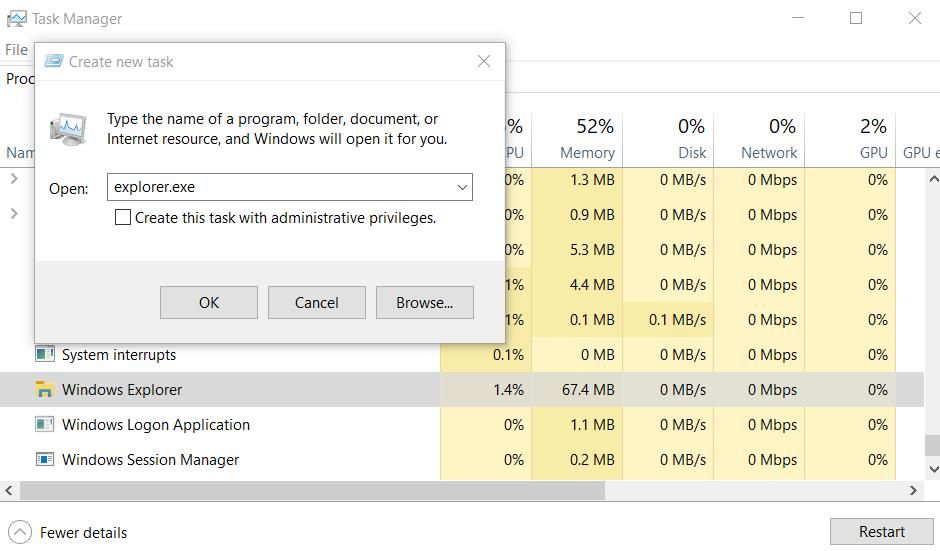940x551 pixels.
Task: Click the 1.3 MB memory cell
Action: pyautogui.click(x=577, y=180)
